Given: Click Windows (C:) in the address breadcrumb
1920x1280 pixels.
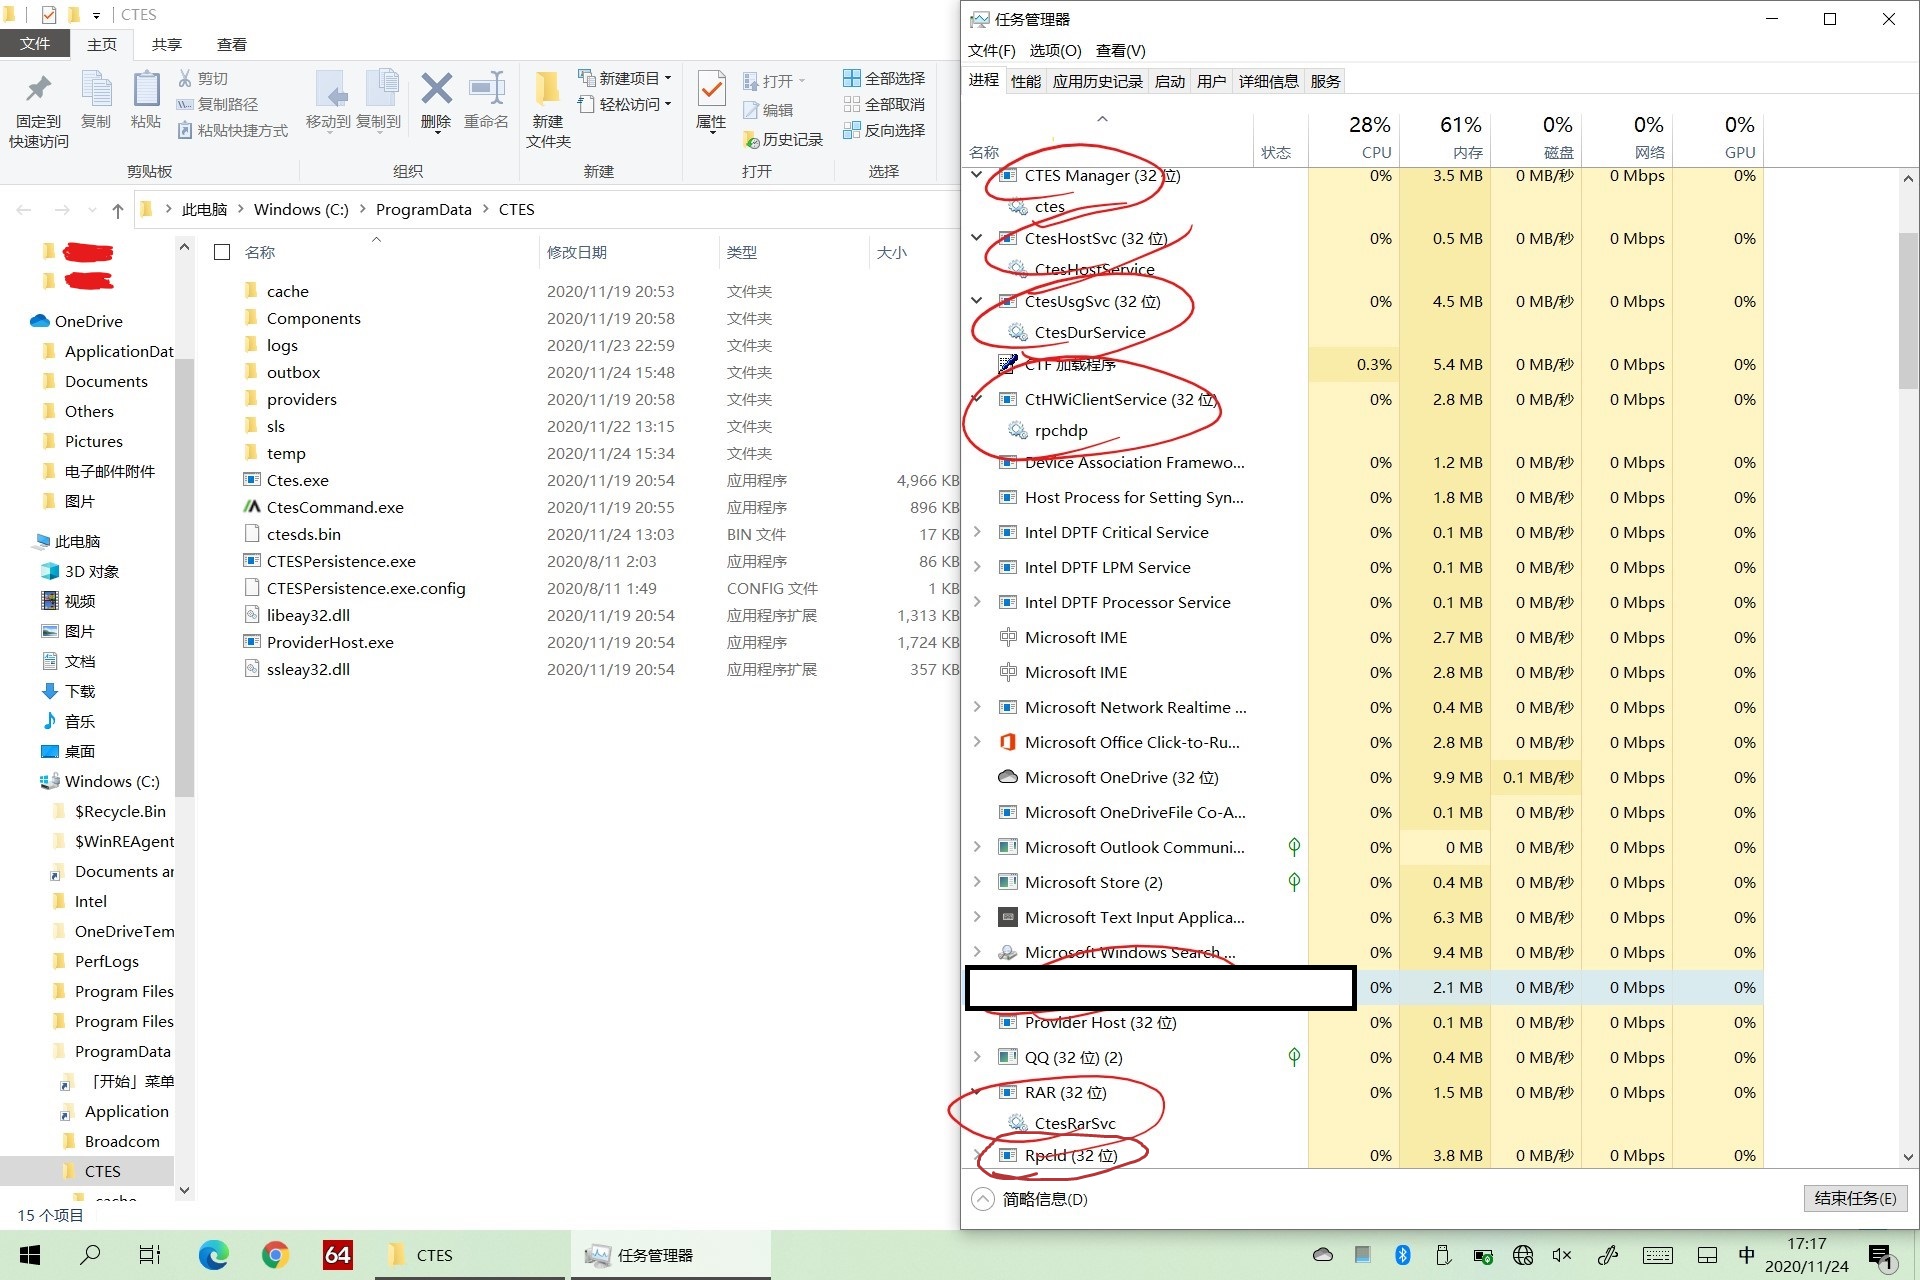Looking at the screenshot, I should pos(301,210).
